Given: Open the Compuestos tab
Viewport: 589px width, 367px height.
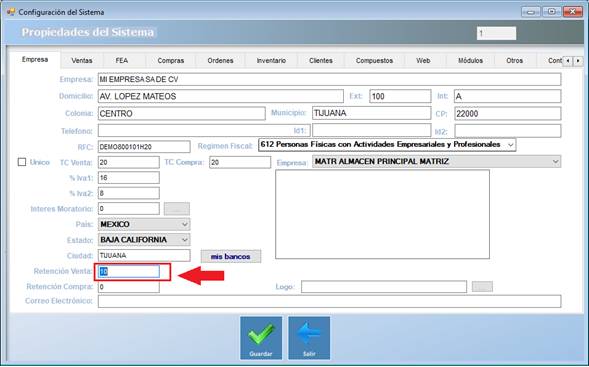Looking at the screenshot, I should pyautogui.click(x=374, y=60).
